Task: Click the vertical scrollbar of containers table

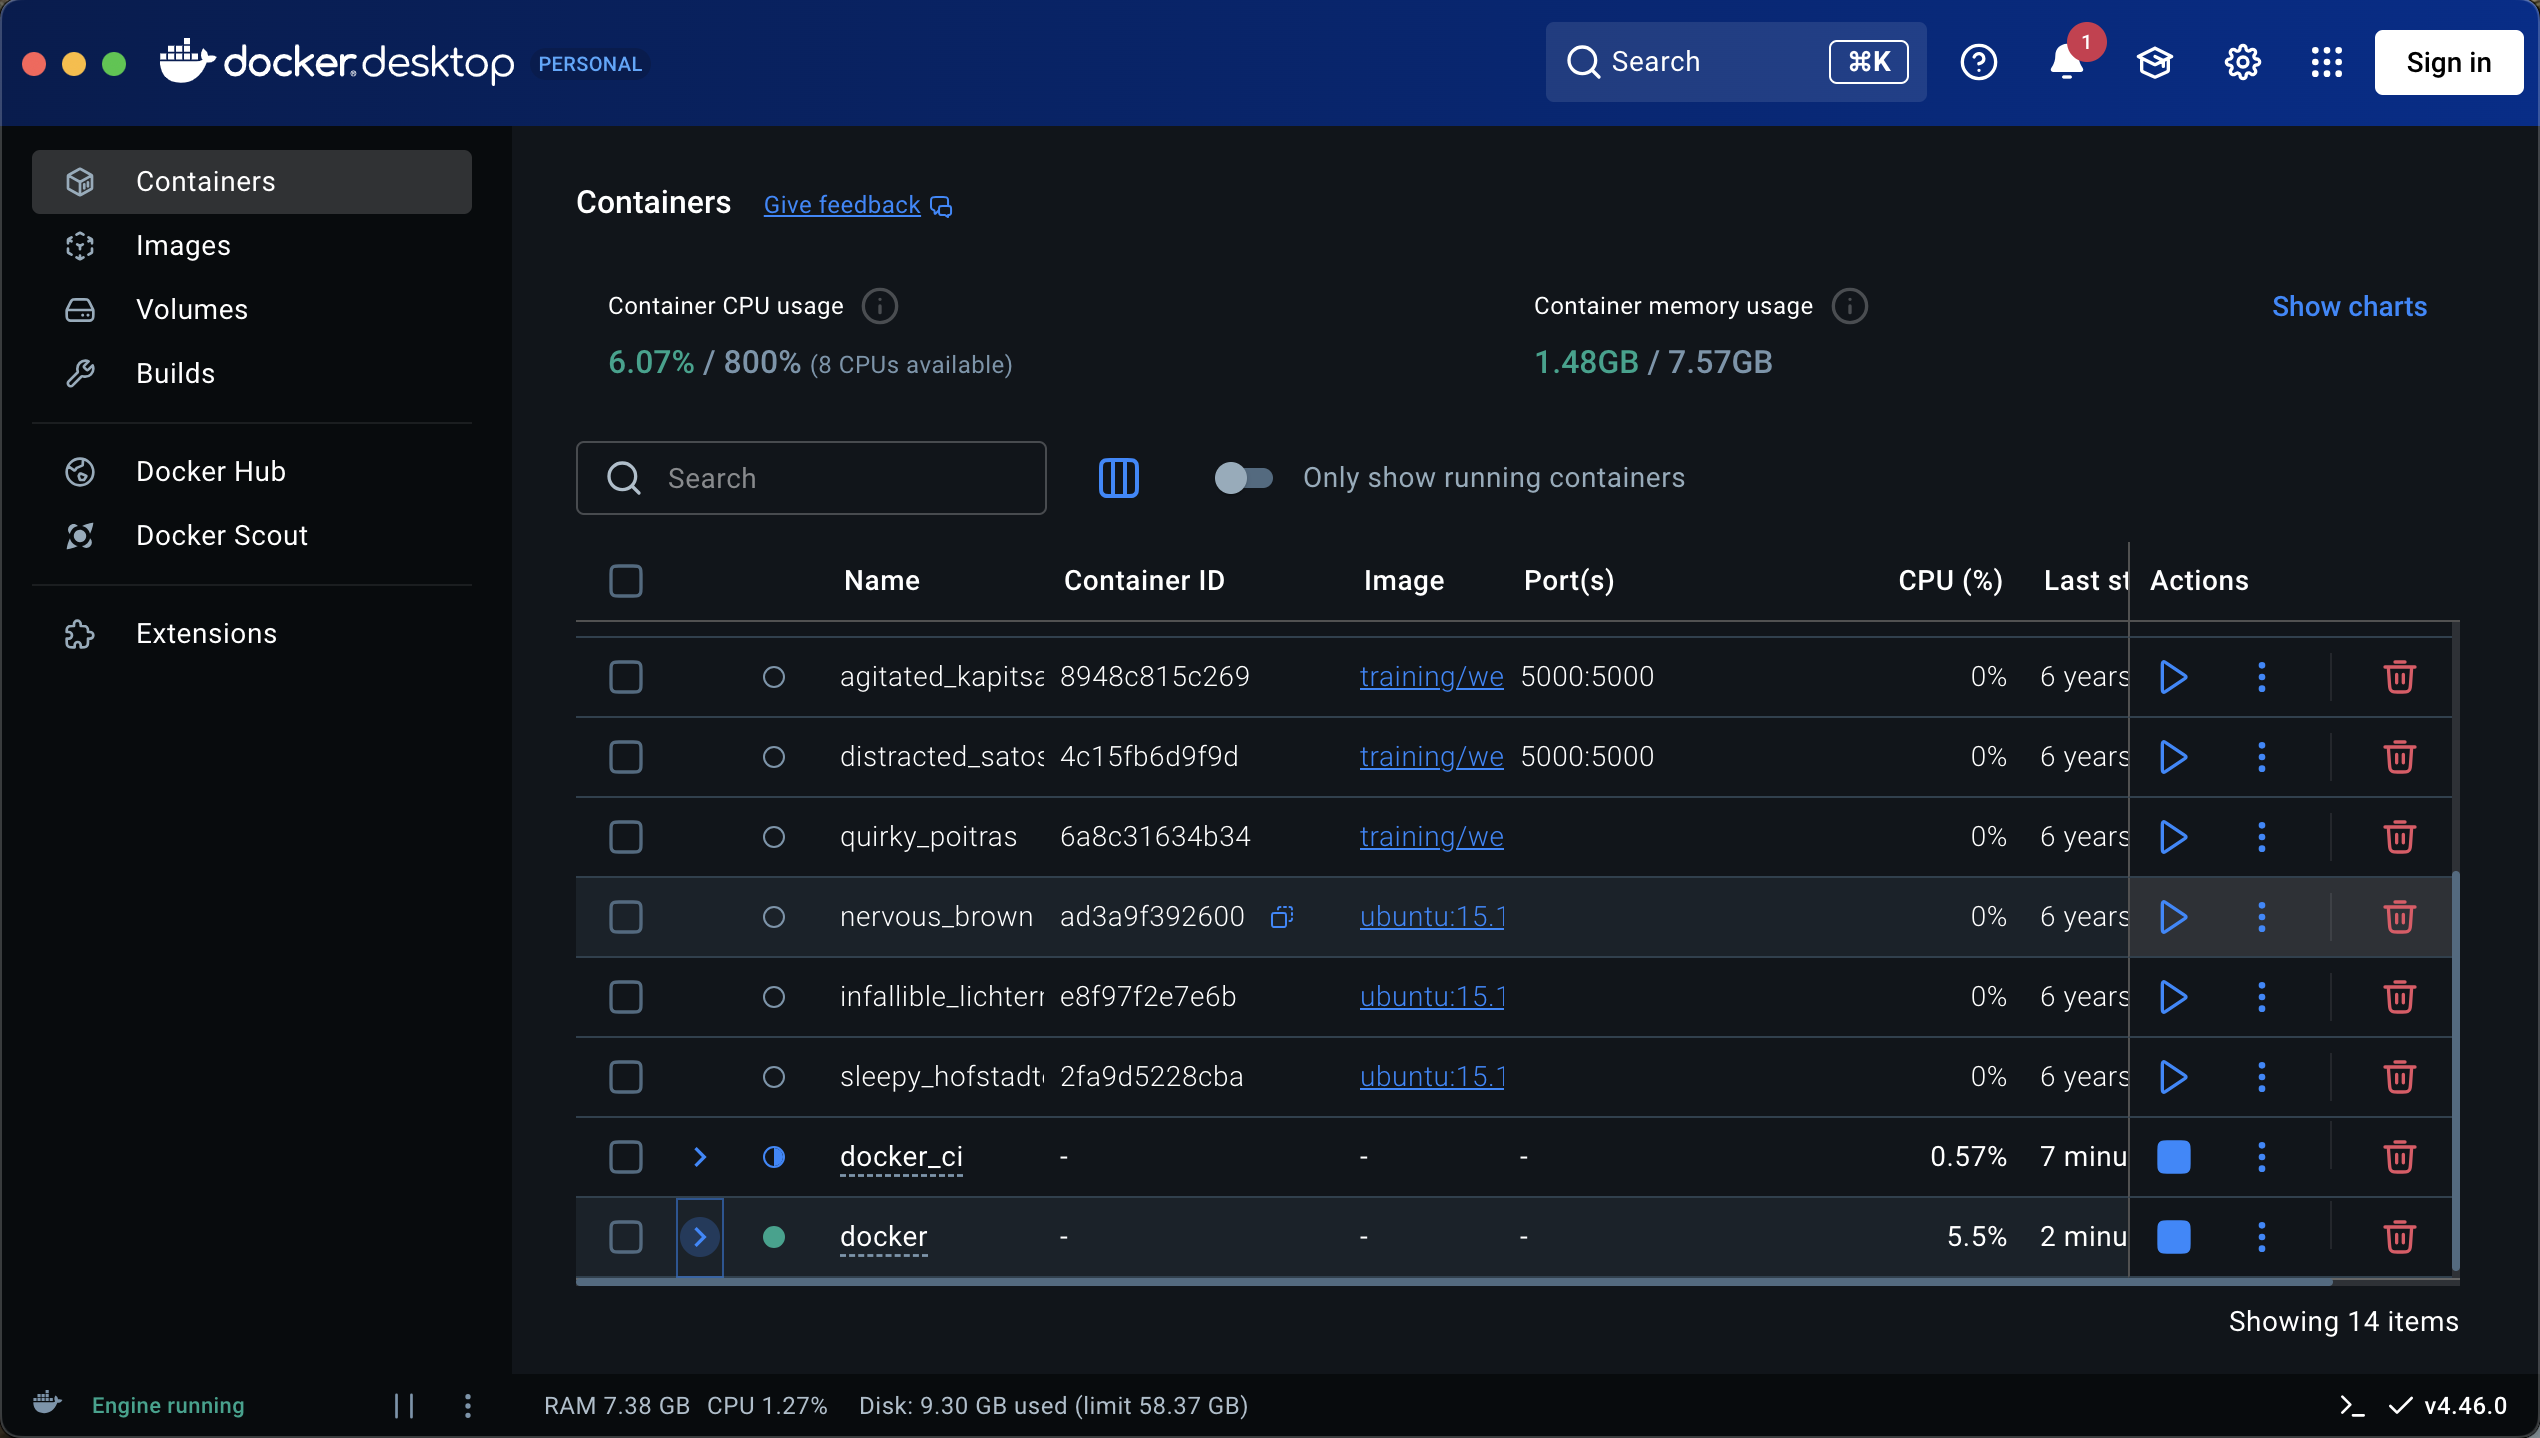Action: [x=2455, y=1070]
